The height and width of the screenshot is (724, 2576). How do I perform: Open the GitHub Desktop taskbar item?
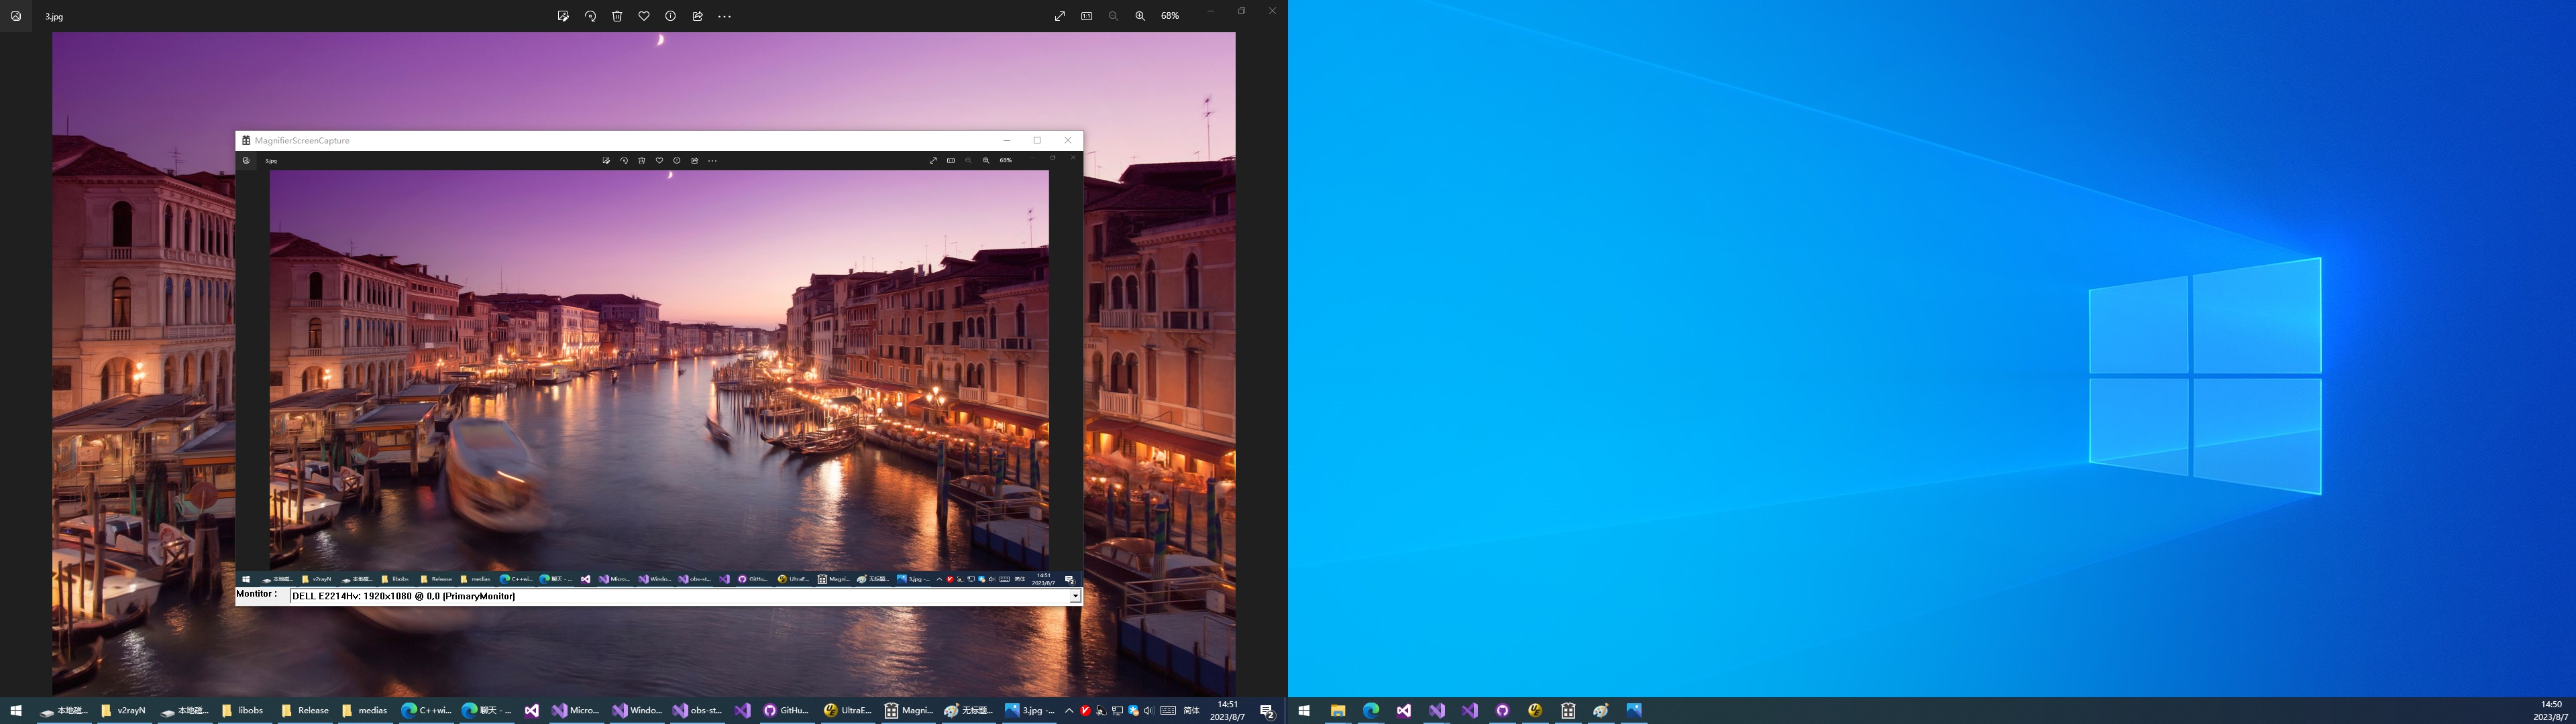(786, 711)
